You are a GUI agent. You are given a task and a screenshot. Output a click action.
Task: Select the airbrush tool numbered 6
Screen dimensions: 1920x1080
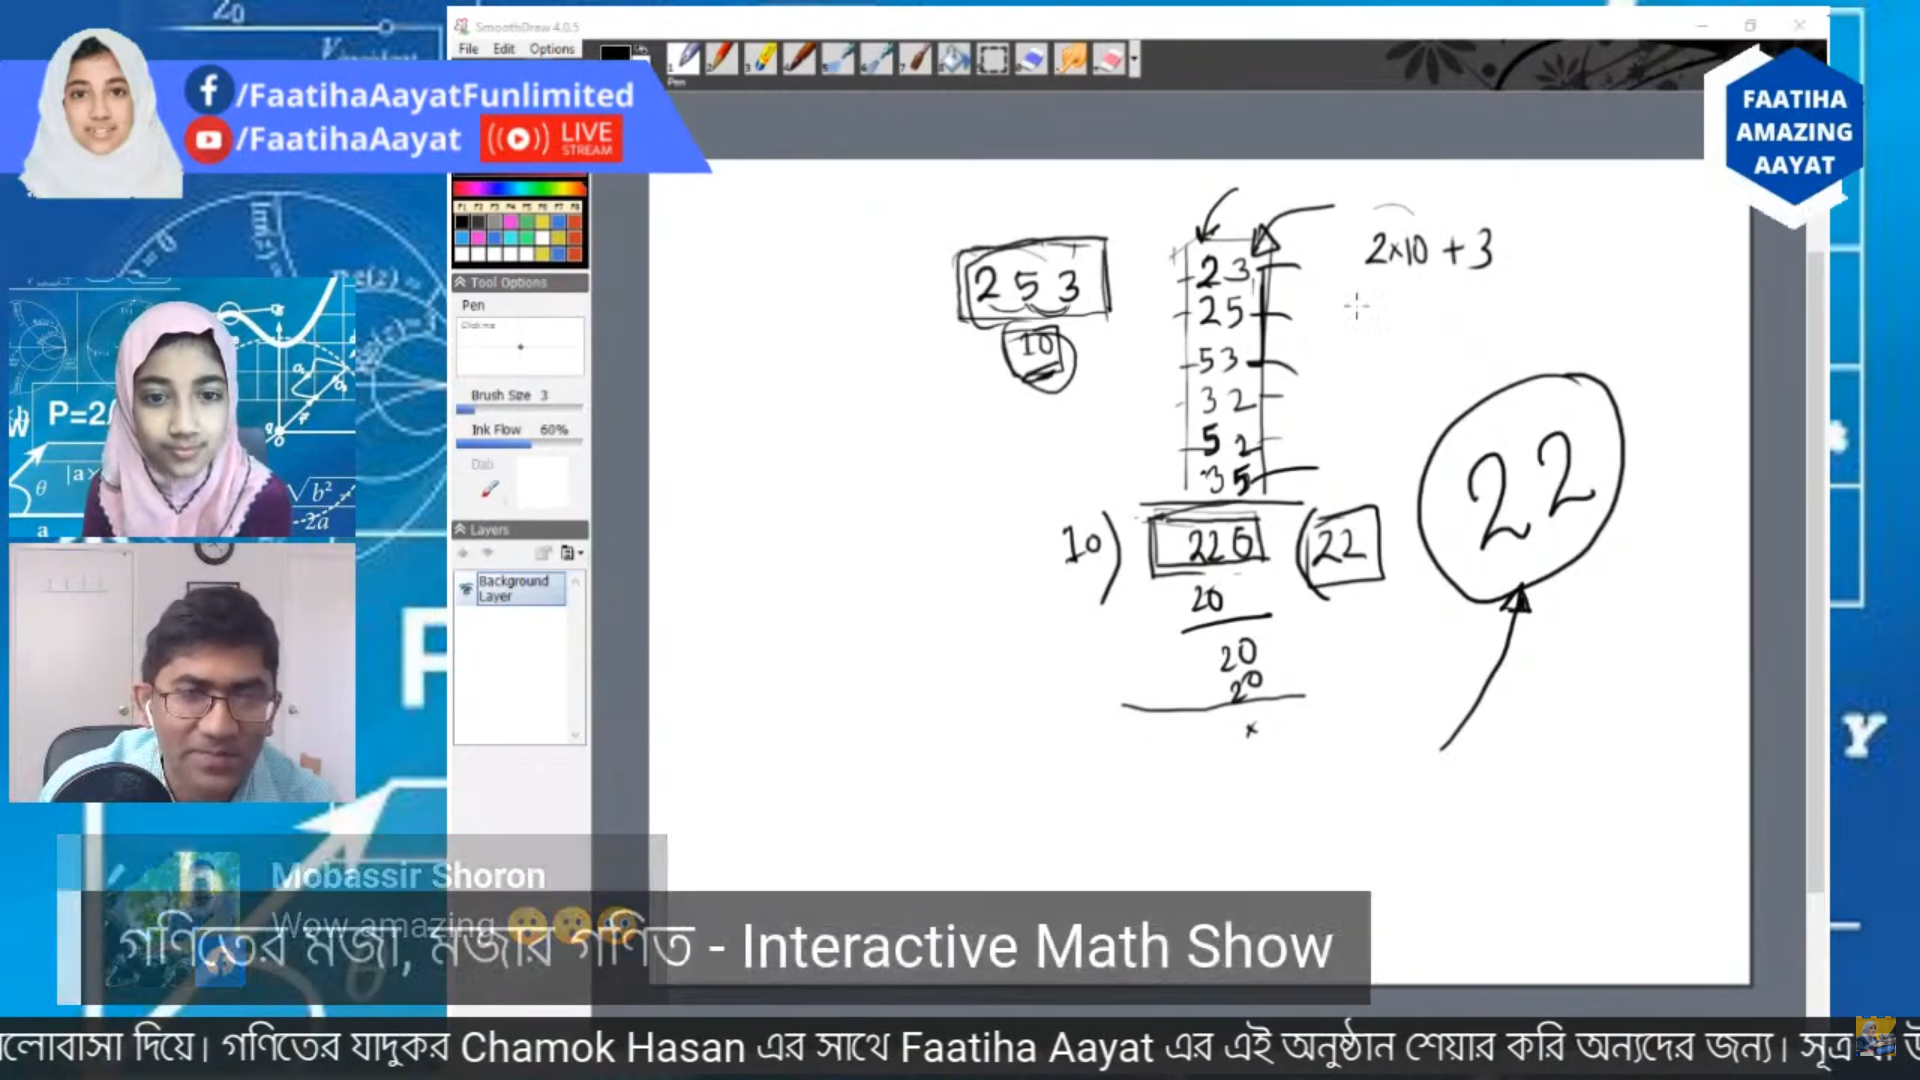point(877,58)
